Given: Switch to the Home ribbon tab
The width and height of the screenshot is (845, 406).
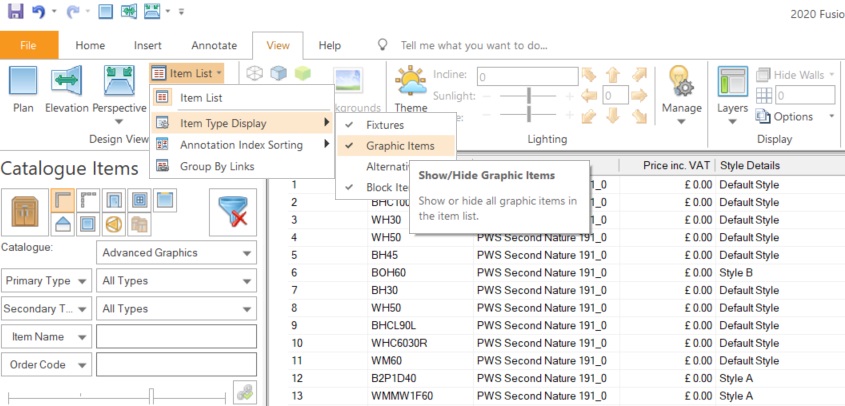Looking at the screenshot, I should (x=90, y=45).
